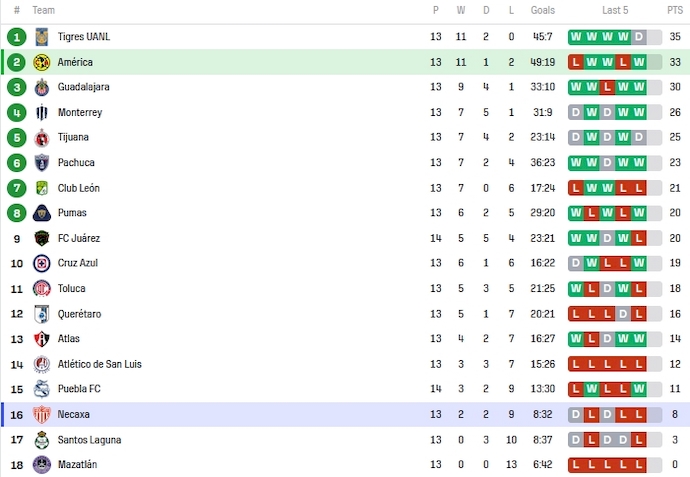Open the Club León team page
Image resolution: width=690 pixels, height=477 pixels.
tap(78, 188)
